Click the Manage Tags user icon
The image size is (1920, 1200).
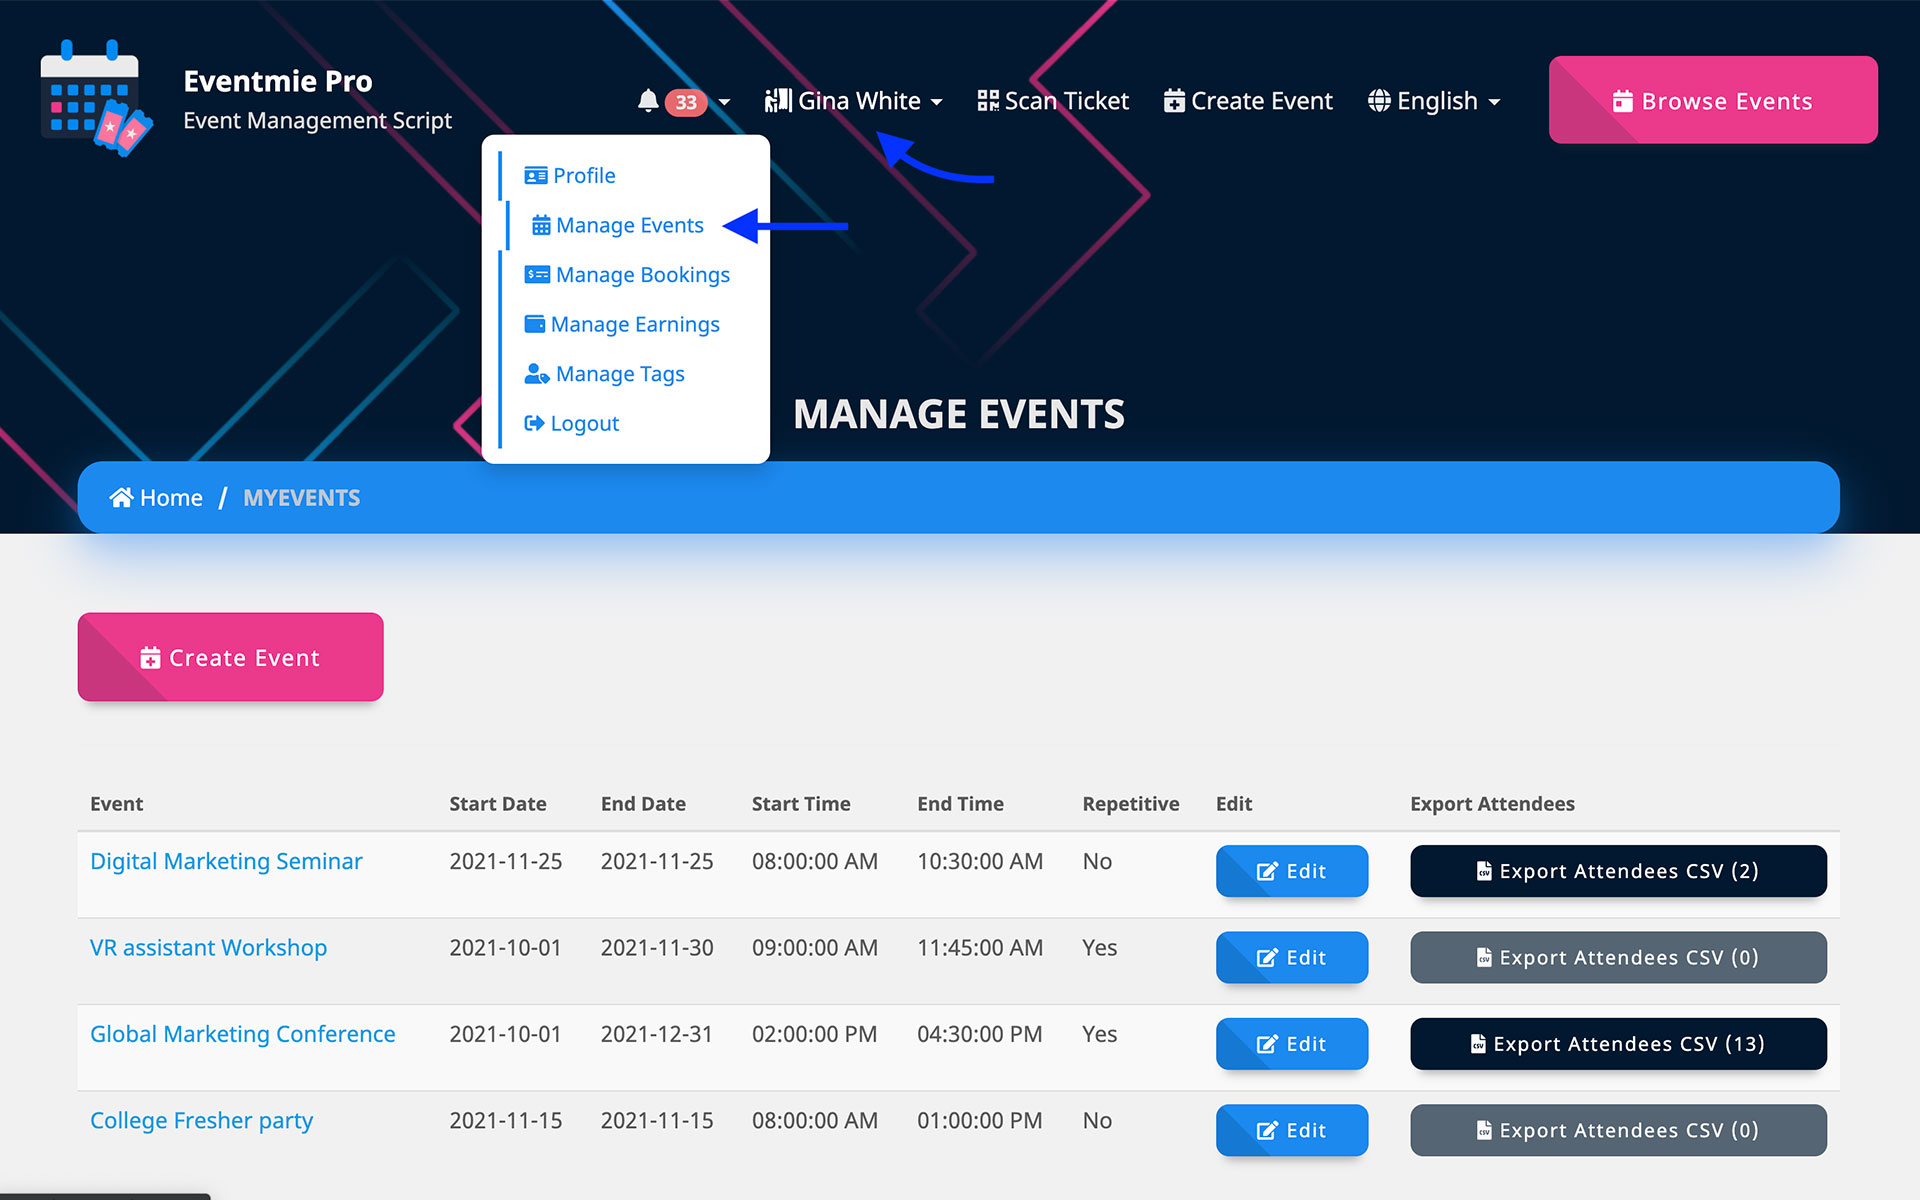coord(536,374)
